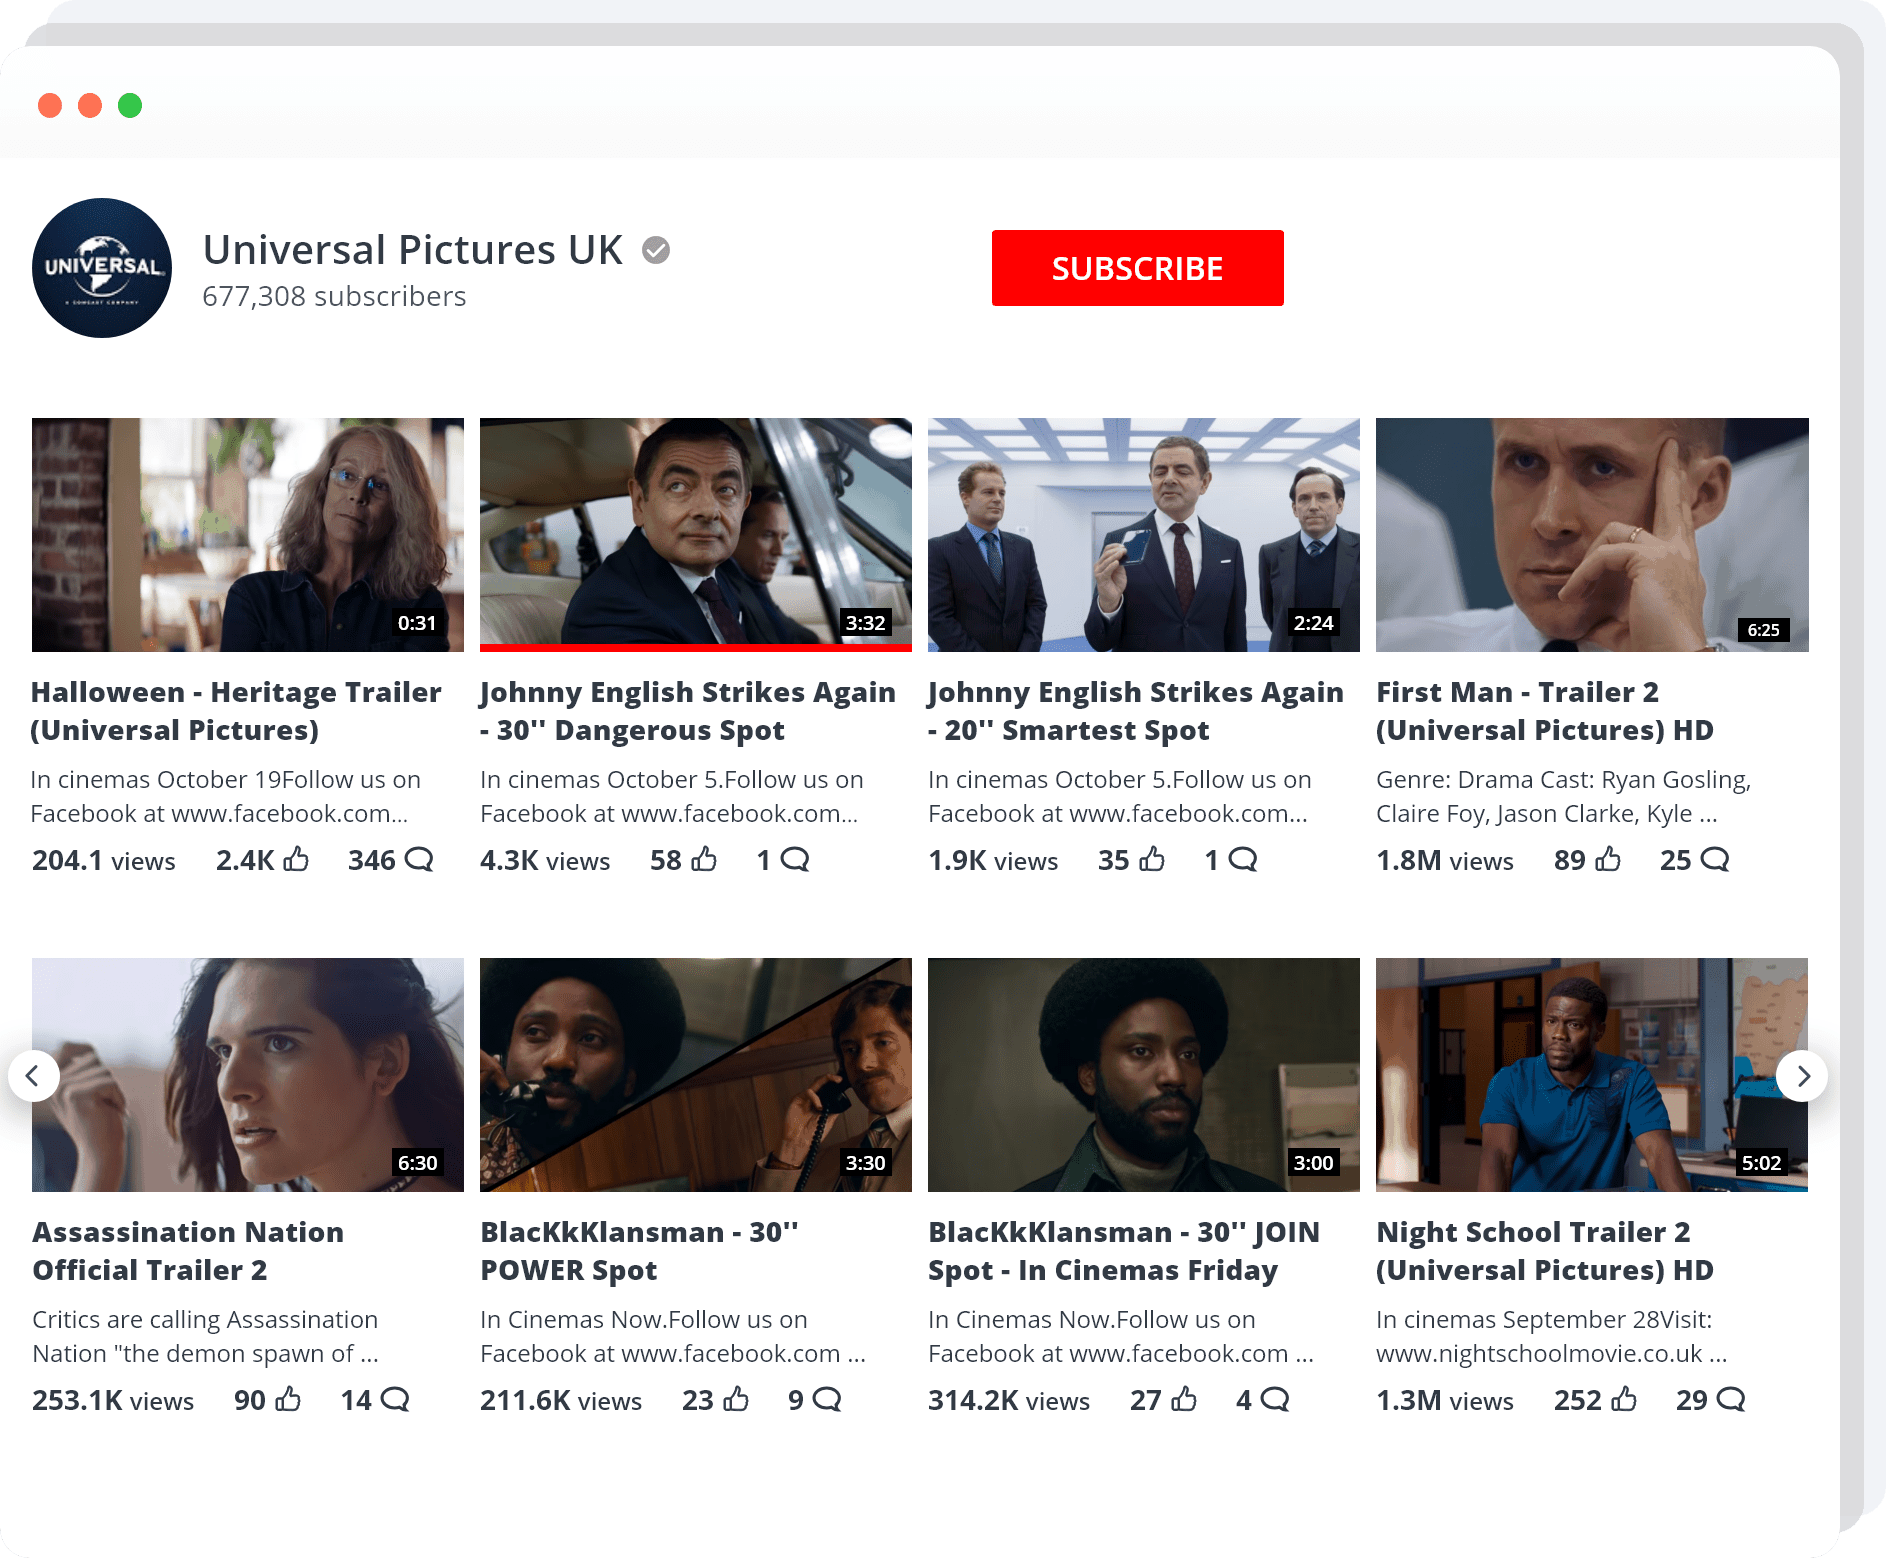Open title 'BlacKkKlansman - 30'' POWER Spot'
This screenshot has width=1886, height=1558.
coord(640,1251)
